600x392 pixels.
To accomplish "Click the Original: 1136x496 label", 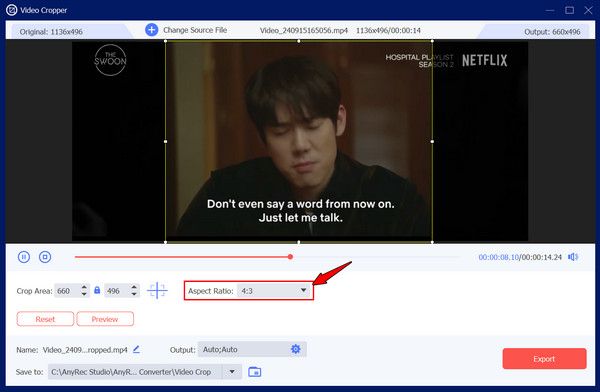I will point(51,32).
